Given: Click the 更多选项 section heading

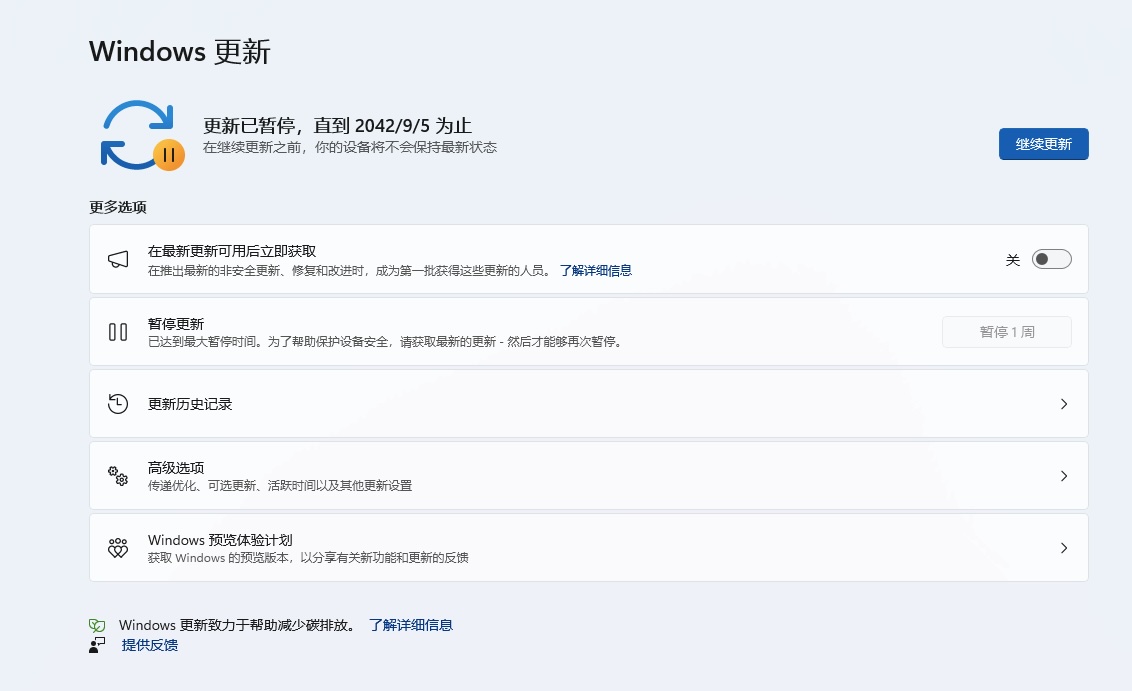Looking at the screenshot, I should (118, 207).
